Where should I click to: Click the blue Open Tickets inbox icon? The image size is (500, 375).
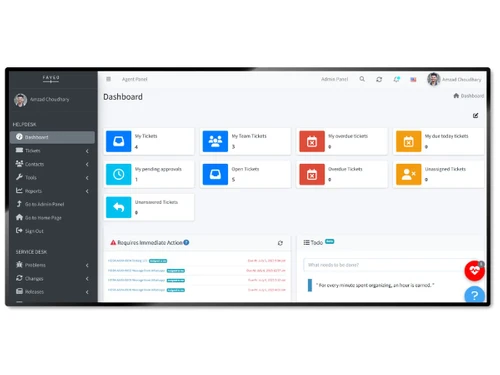coord(215,174)
